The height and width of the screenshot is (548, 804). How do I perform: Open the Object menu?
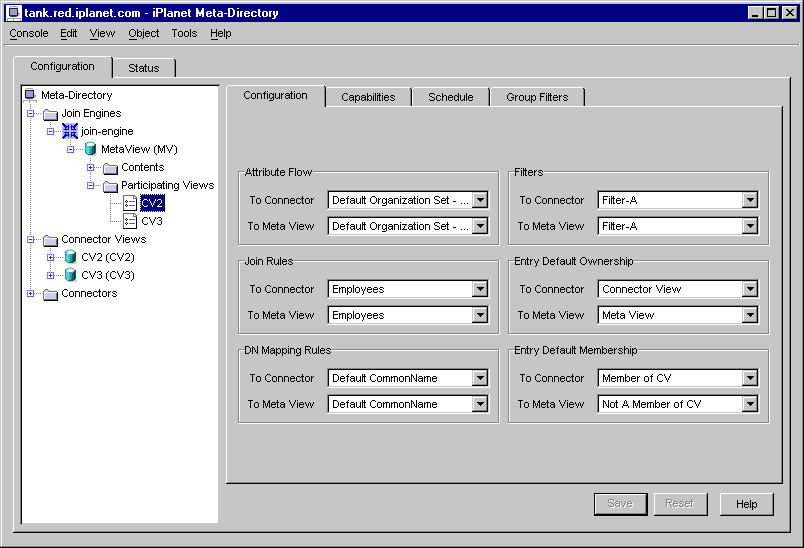pyautogui.click(x=144, y=33)
